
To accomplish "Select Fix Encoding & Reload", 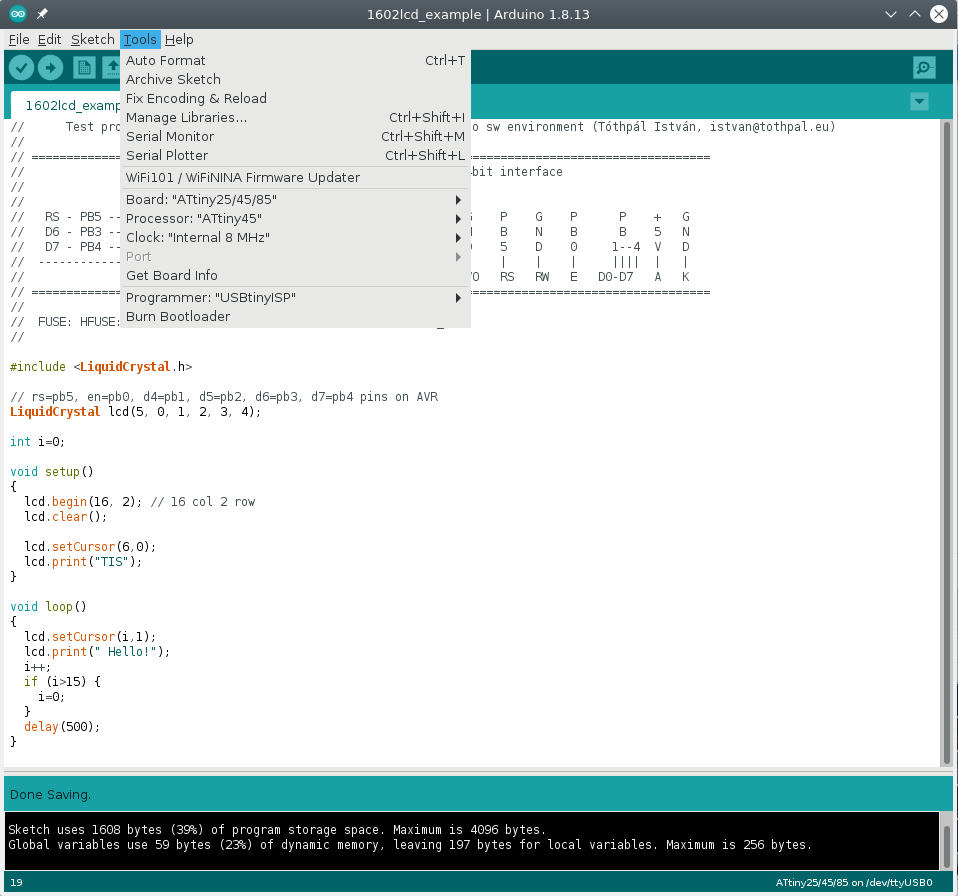I will coord(296,98).
